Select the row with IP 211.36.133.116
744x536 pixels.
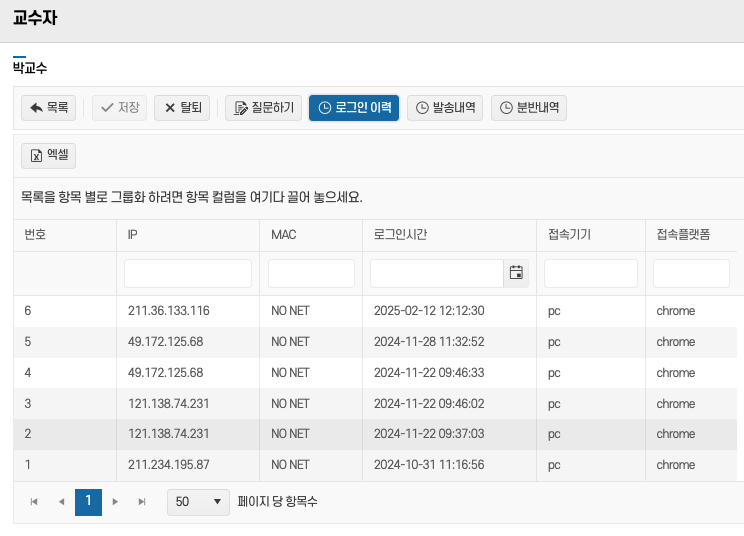169,311
